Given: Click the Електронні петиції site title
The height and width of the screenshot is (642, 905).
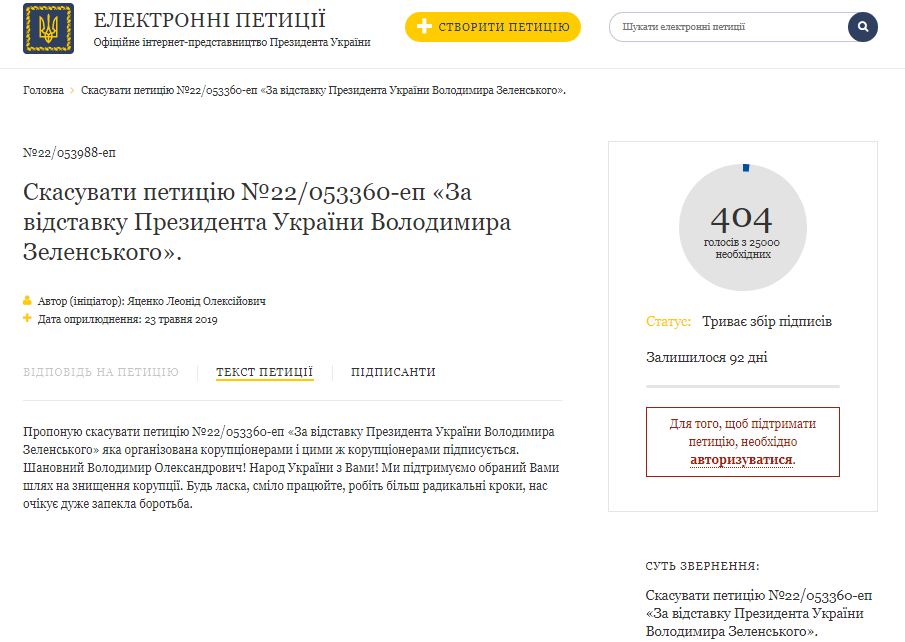Looking at the screenshot, I should 210,20.
